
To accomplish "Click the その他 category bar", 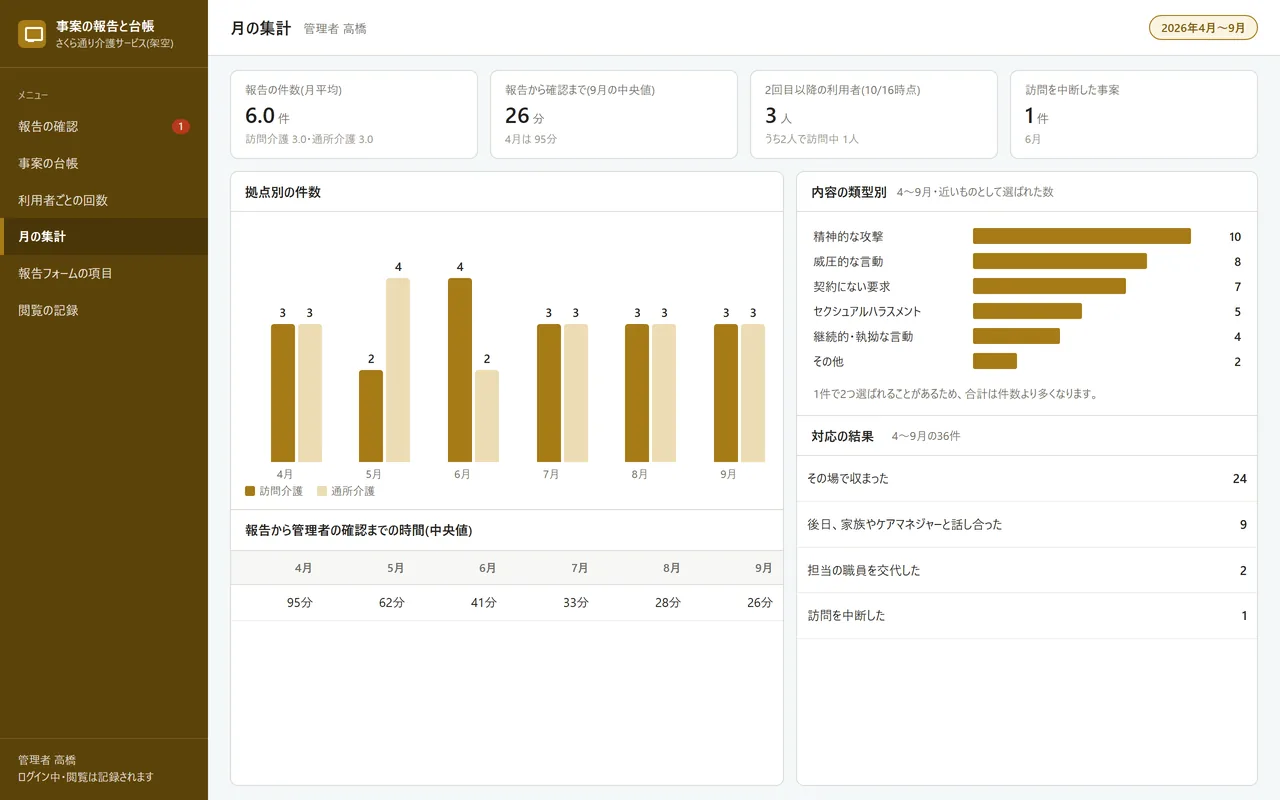I will [x=995, y=361].
